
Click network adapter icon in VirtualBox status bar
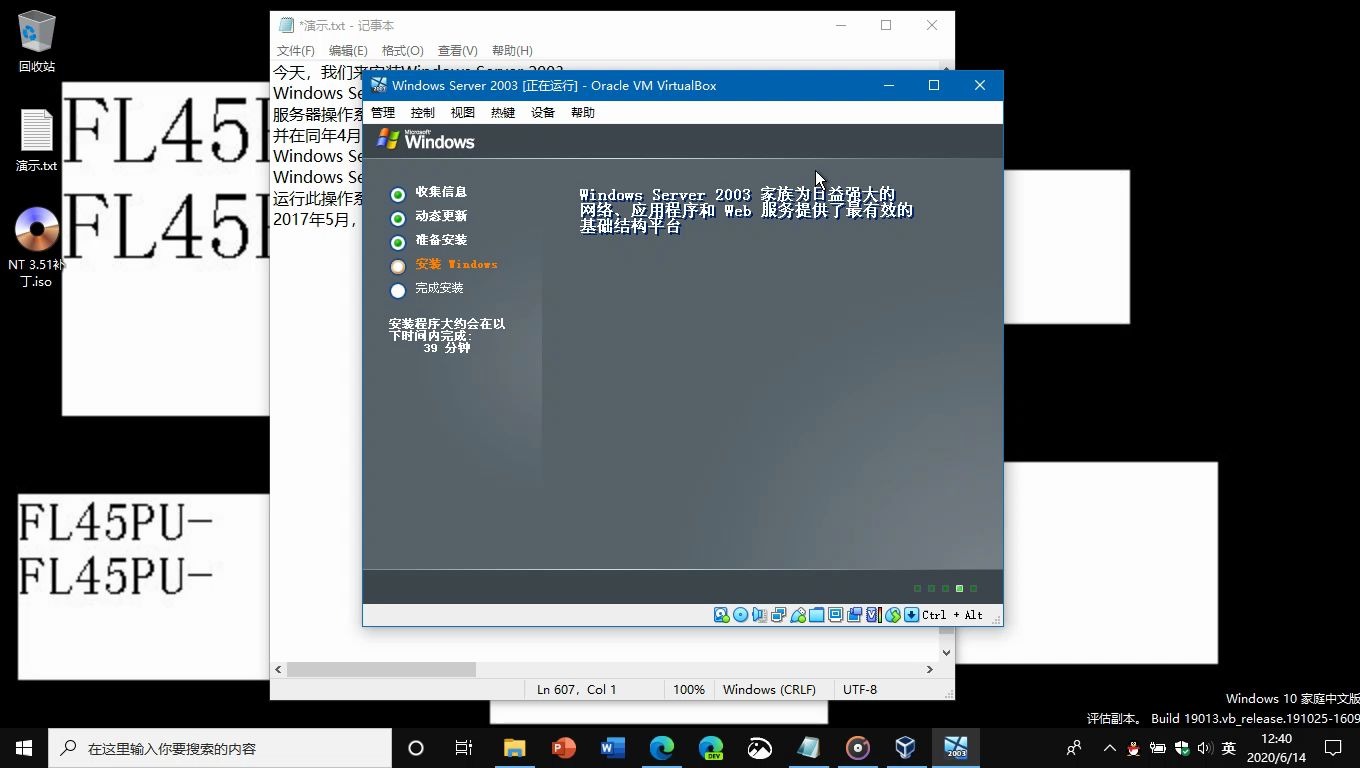pyautogui.click(x=778, y=615)
